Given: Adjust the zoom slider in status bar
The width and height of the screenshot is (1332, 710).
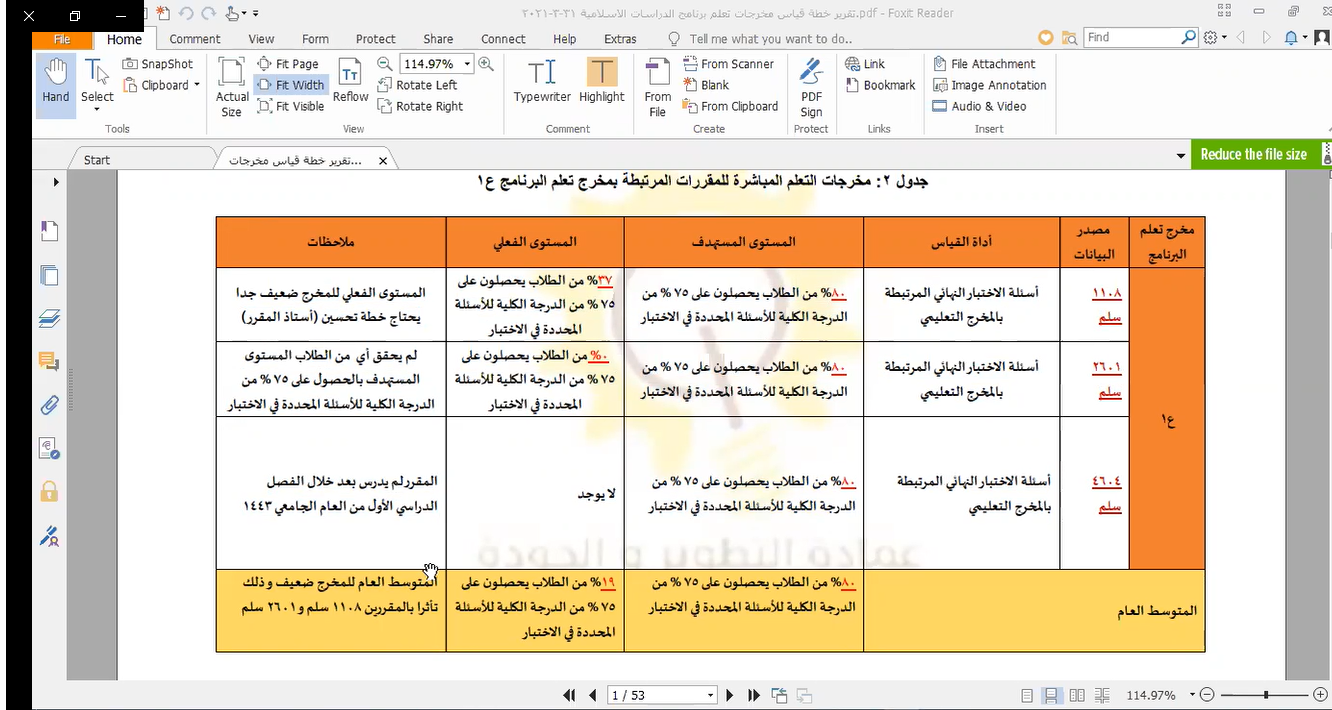Looking at the screenshot, I should [x=1266, y=695].
